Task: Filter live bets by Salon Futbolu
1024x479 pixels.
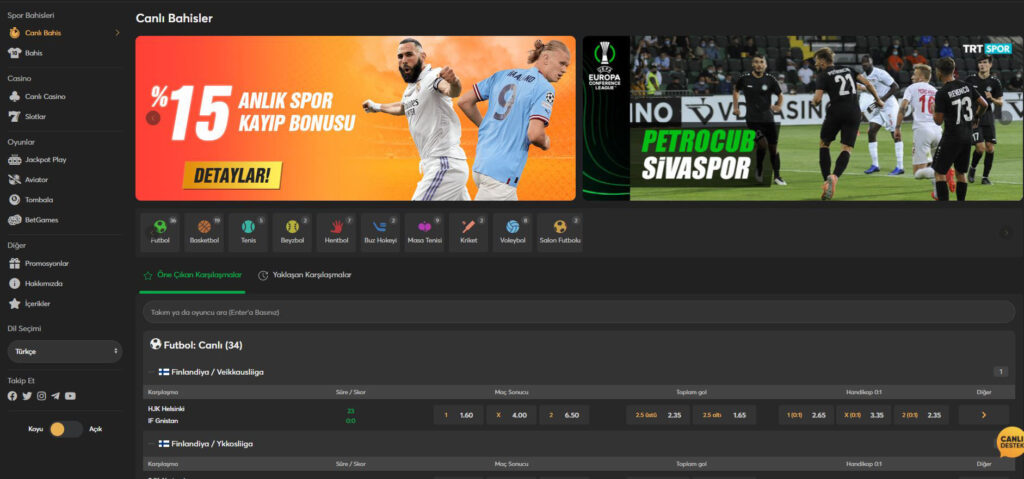Action: (560, 232)
